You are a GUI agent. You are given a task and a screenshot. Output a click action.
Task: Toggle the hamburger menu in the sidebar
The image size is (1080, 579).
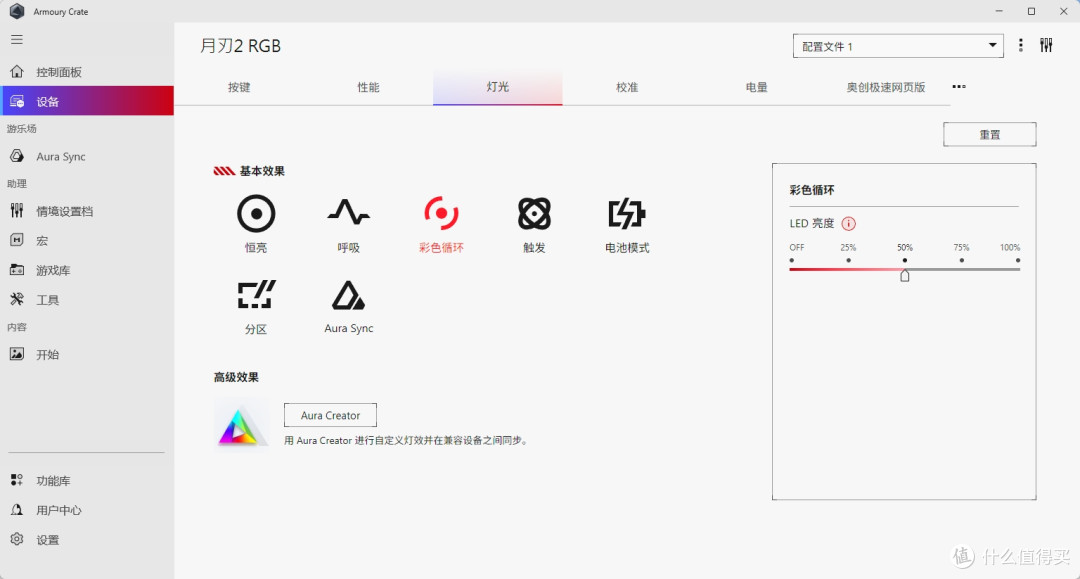[17, 40]
